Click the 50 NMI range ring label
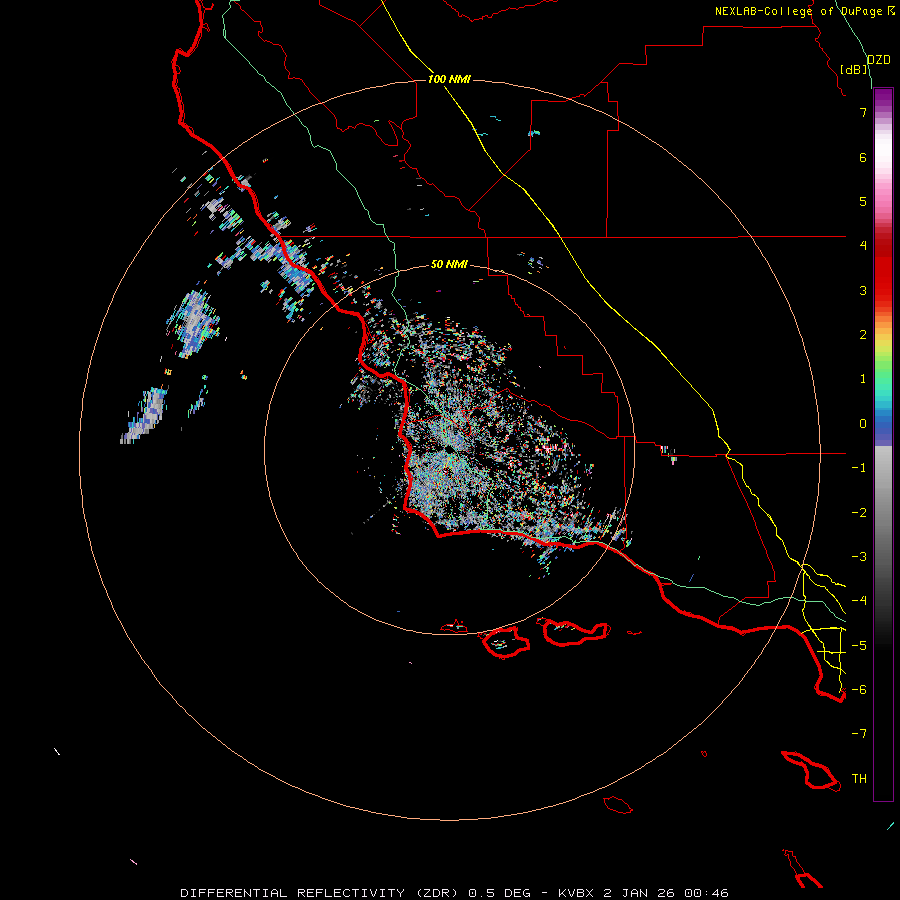The image size is (900, 900). click(x=449, y=264)
